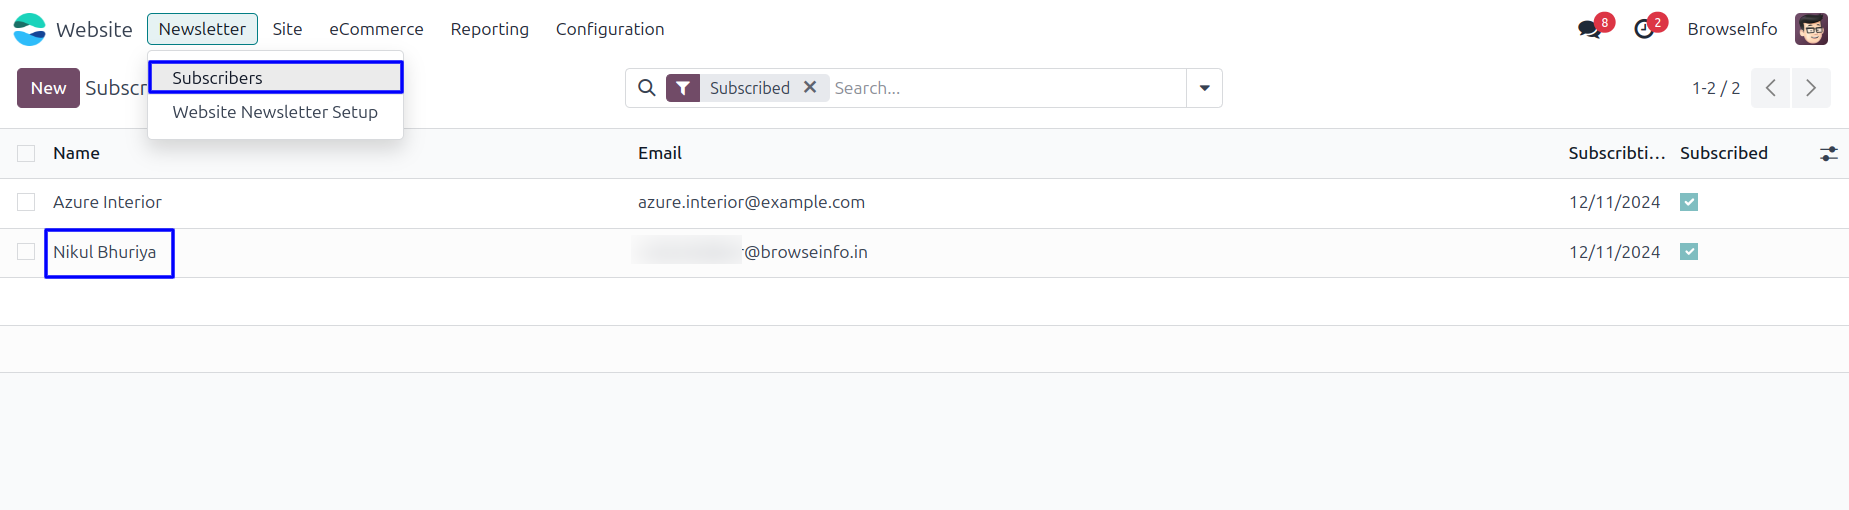Screen dimensions: 1849x510
Task: Open the activities clock icon
Action: coord(1644,29)
